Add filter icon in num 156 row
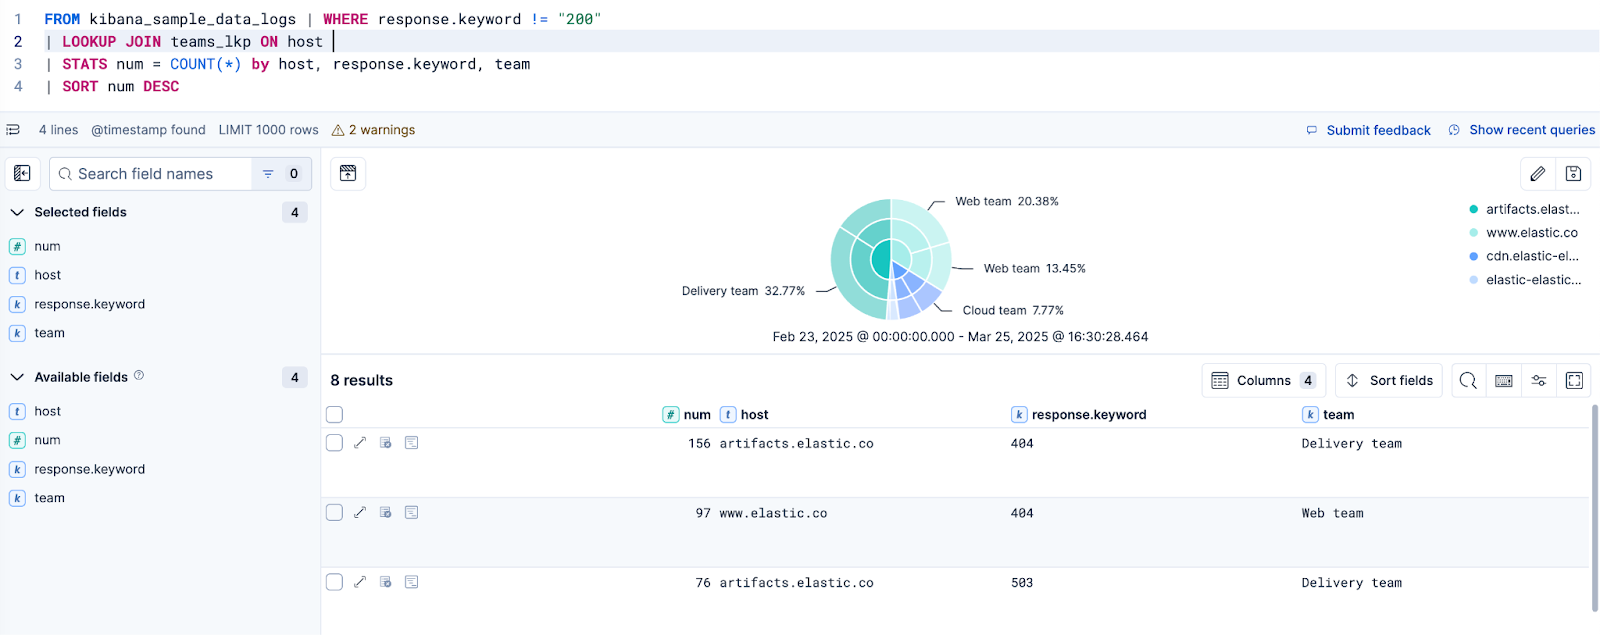Screen dimensions: 1600x635 (x=386, y=443)
